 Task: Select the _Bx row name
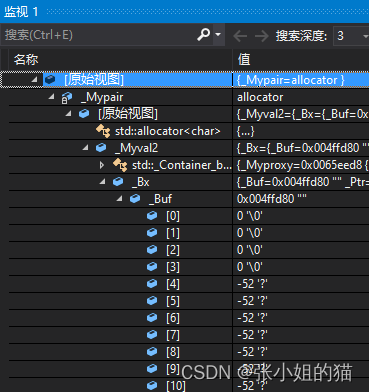[141, 182]
